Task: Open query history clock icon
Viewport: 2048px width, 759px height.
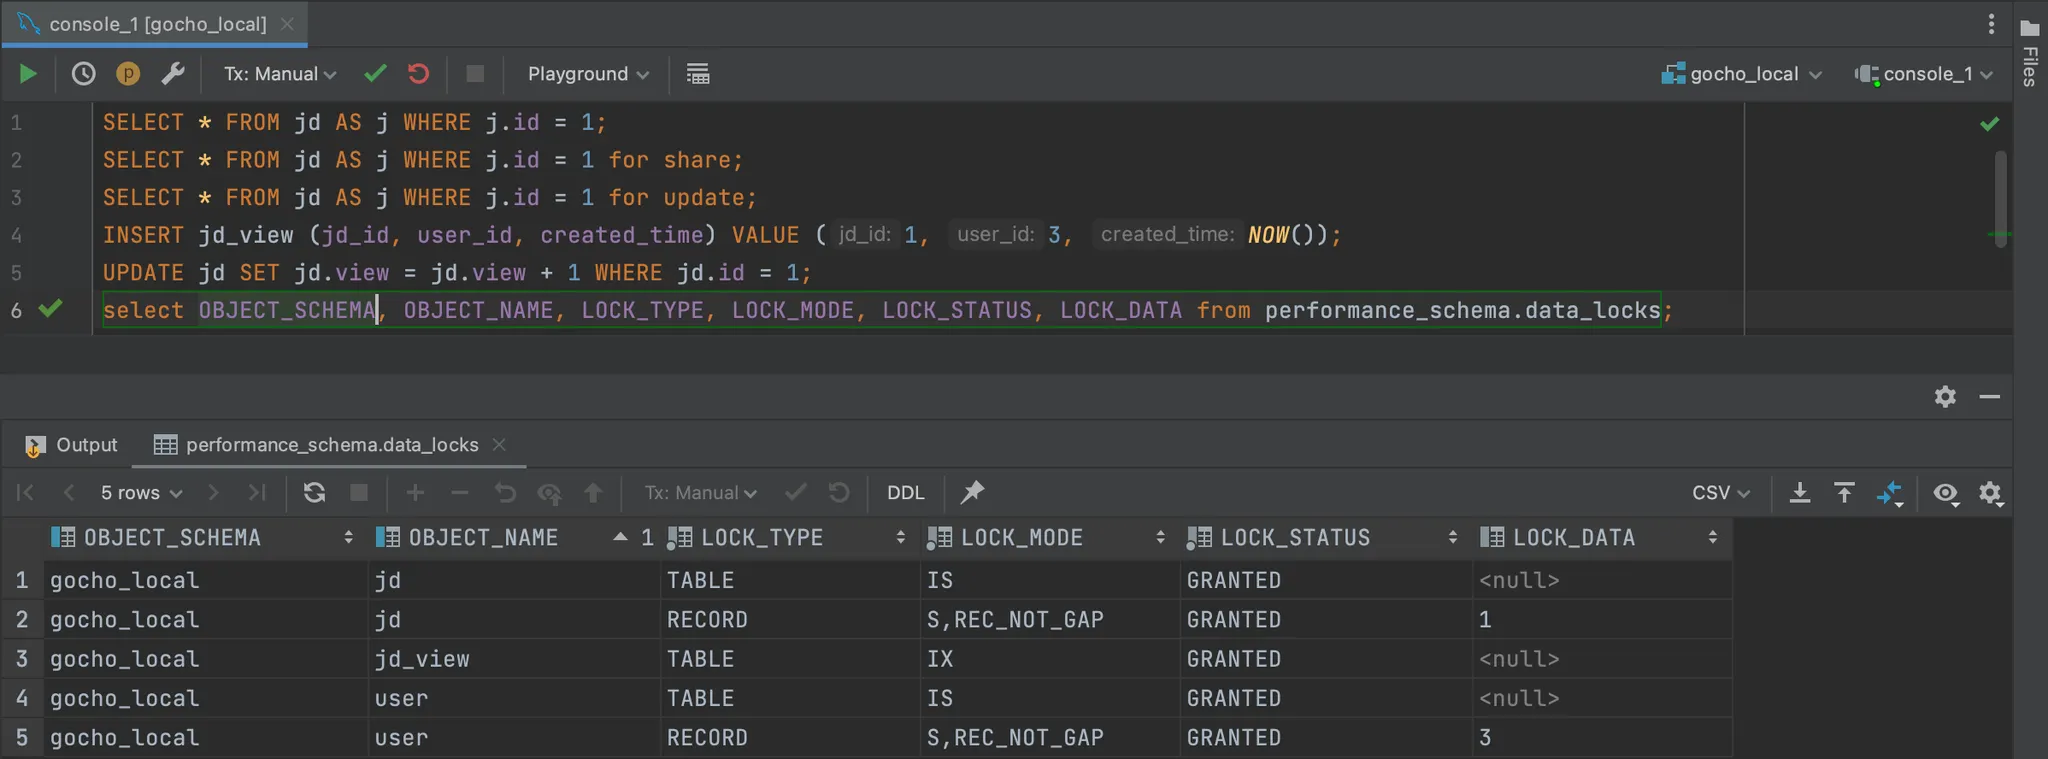Action: (84, 74)
